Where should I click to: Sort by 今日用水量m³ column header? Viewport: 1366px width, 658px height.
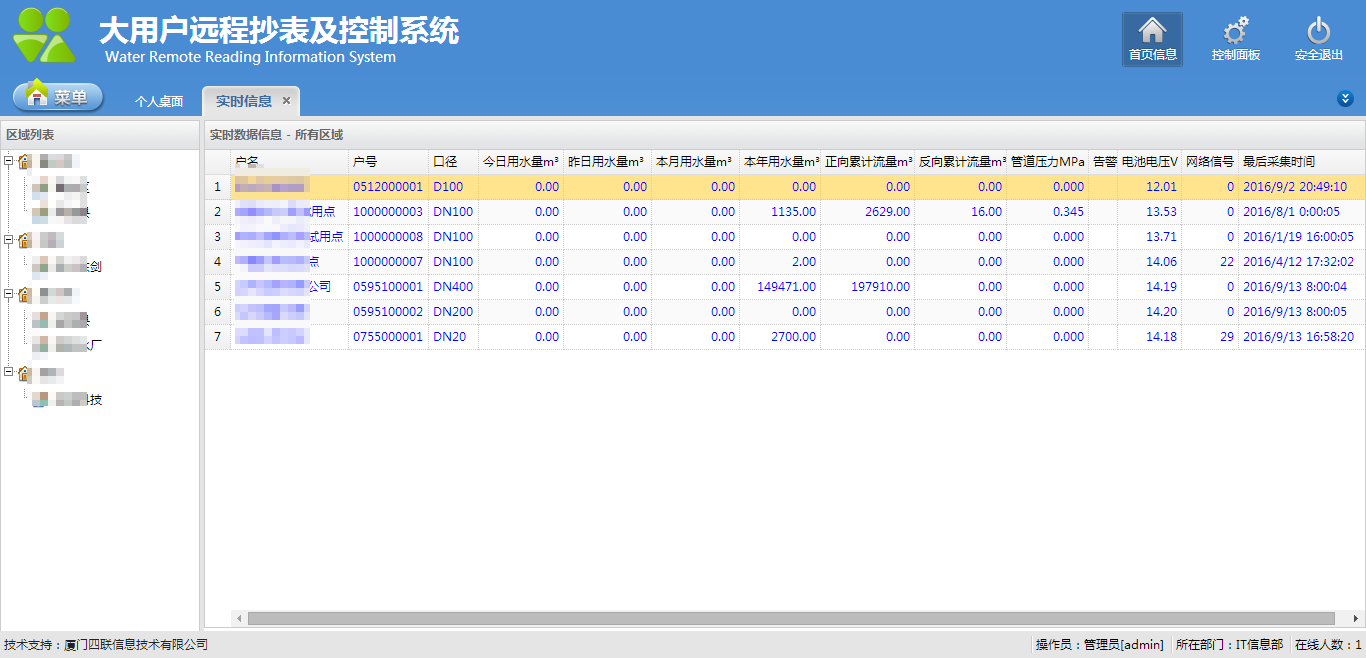pyautogui.click(x=521, y=162)
